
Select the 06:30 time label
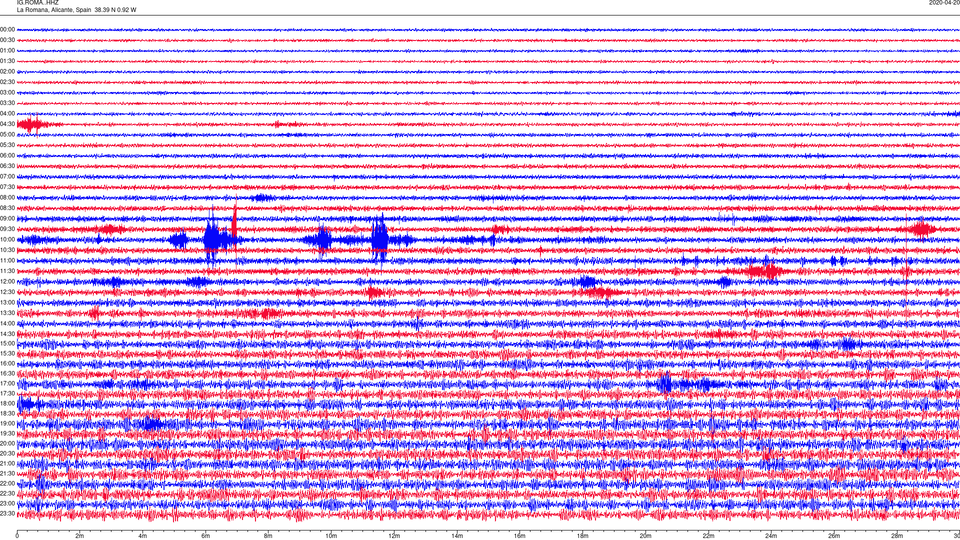pyautogui.click(x=7, y=166)
